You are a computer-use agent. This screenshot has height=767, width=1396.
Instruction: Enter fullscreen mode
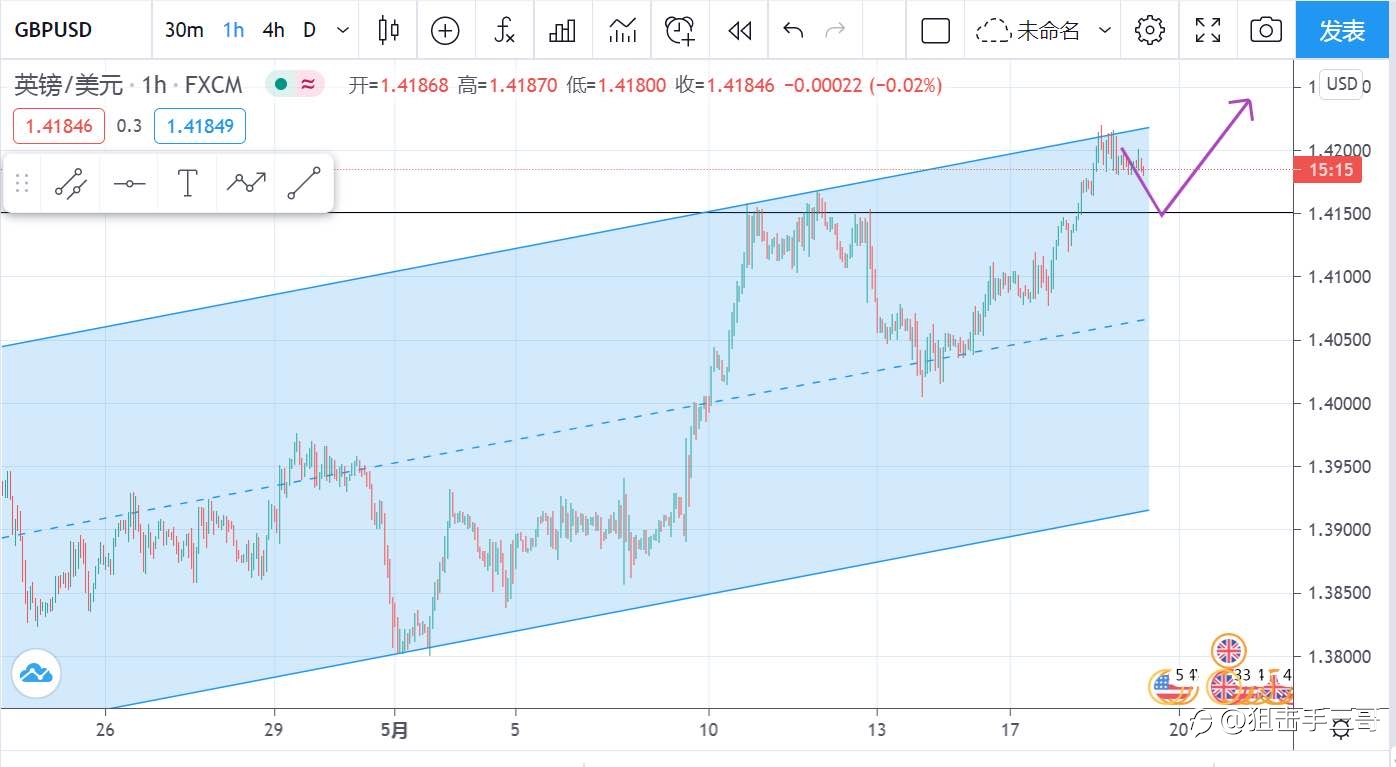(1208, 30)
